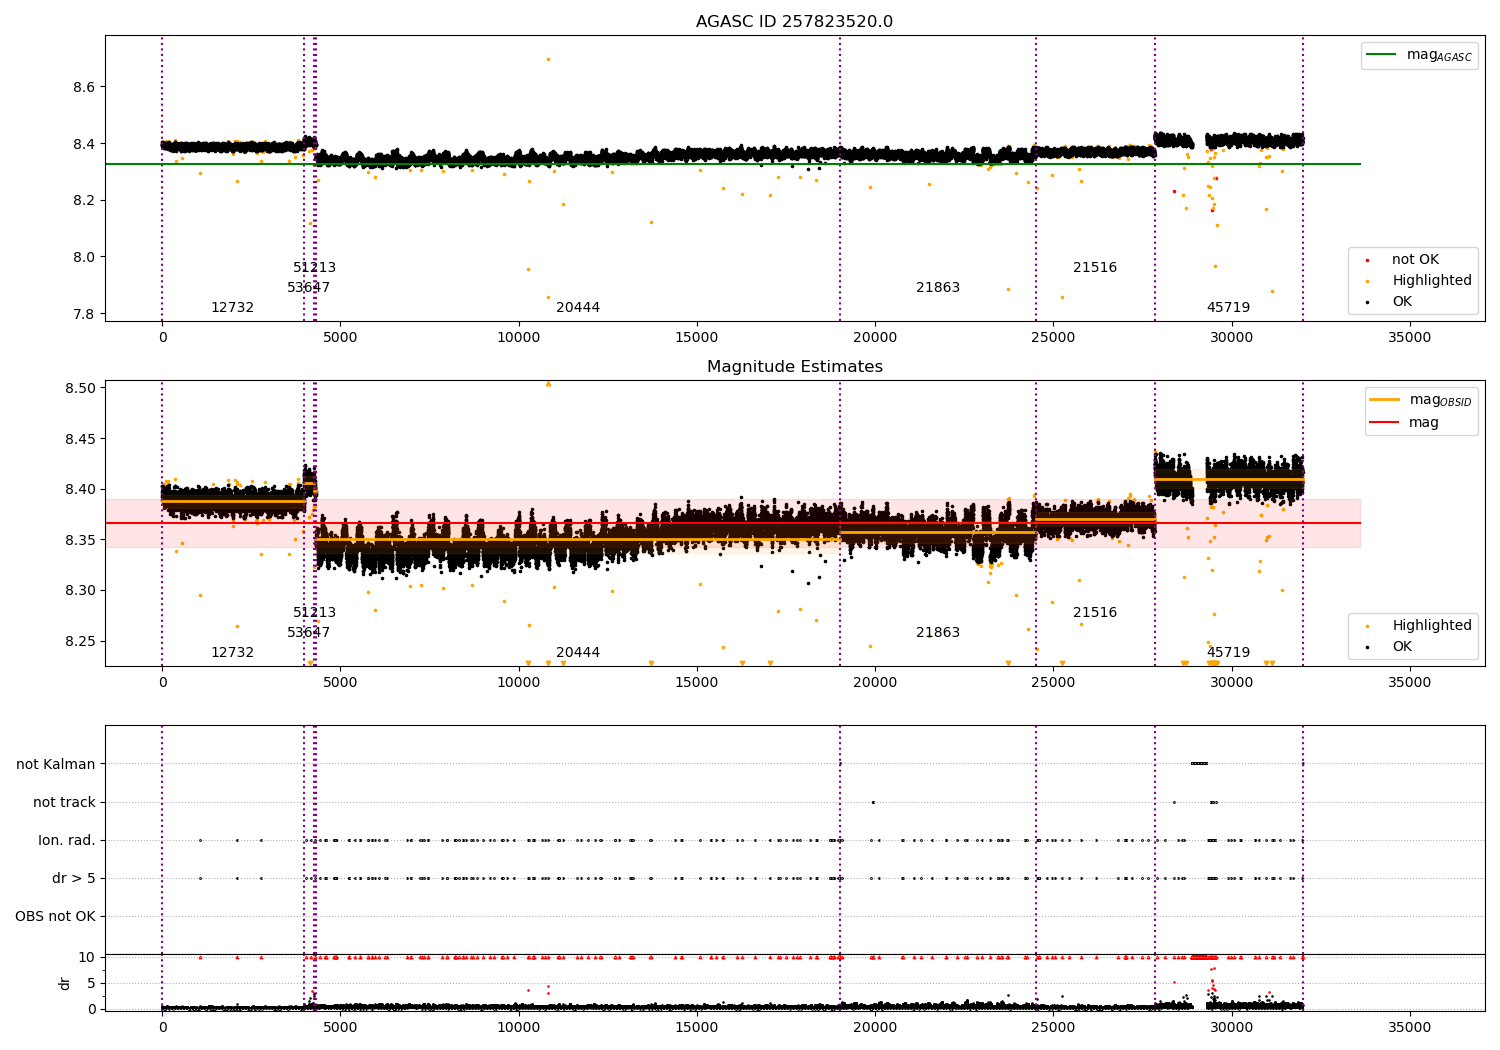This screenshot has height=1050, width=1500.
Task: Click the 'AGASC ID 257823520.0' plot title
Action: (x=794, y=22)
